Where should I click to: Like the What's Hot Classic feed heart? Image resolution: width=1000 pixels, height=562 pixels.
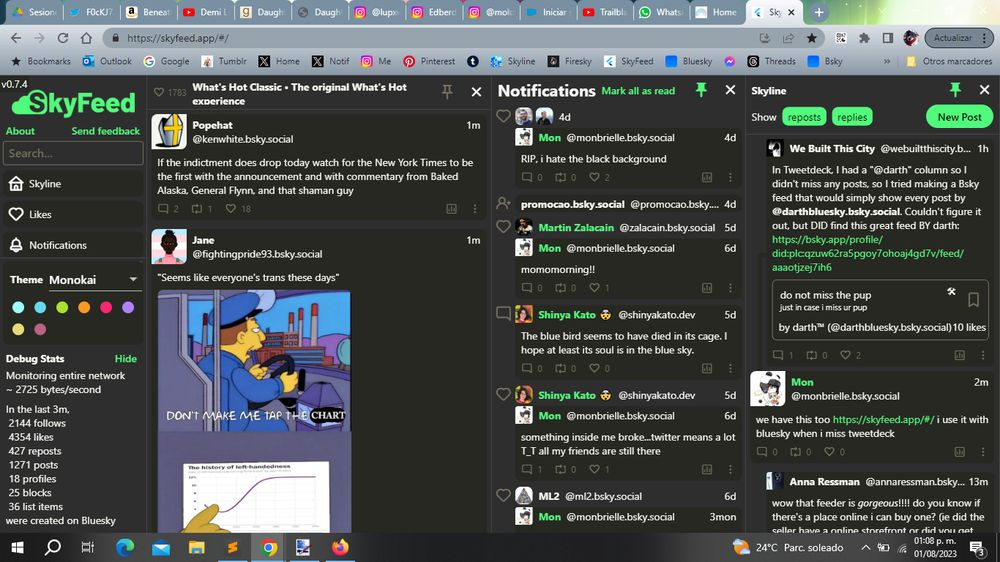click(159, 92)
